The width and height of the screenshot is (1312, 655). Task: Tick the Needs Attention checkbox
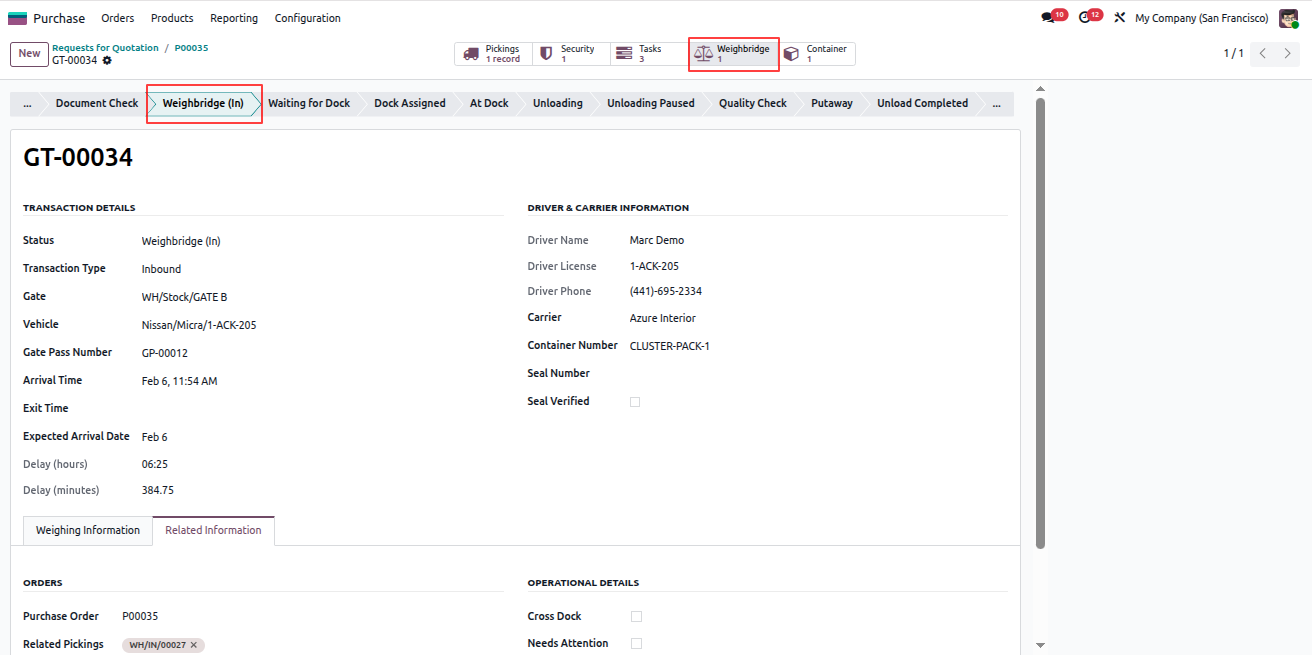click(636, 644)
